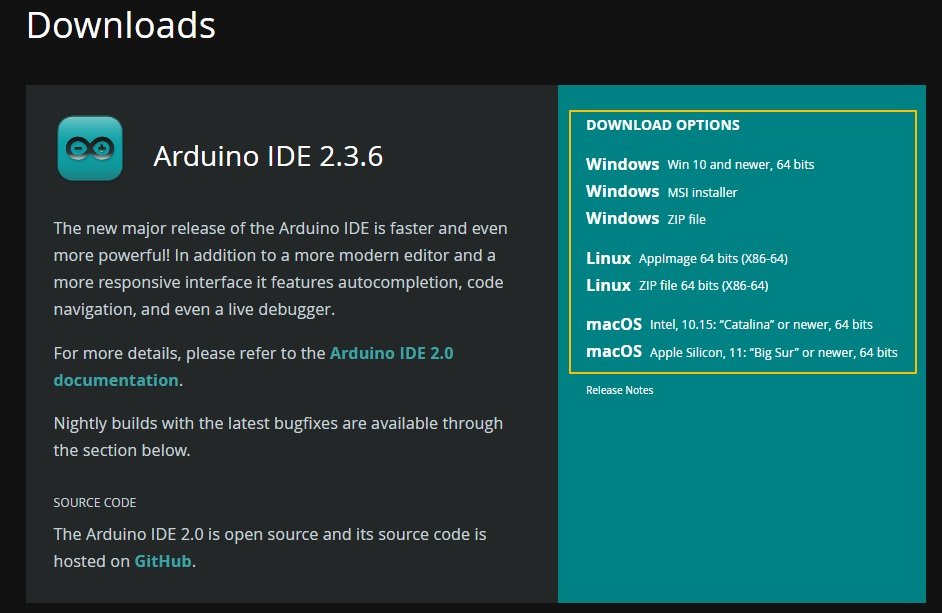Click the 'The new major release' paragraph

pyautogui.click(x=281, y=269)
